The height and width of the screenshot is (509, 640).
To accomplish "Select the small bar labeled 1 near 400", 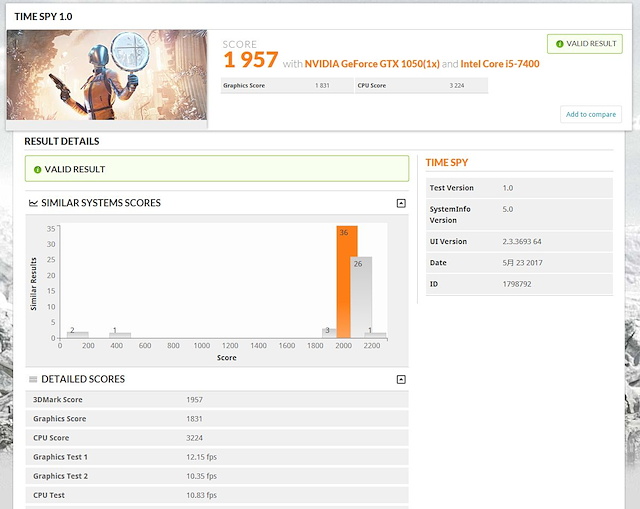I will [120, 335].
